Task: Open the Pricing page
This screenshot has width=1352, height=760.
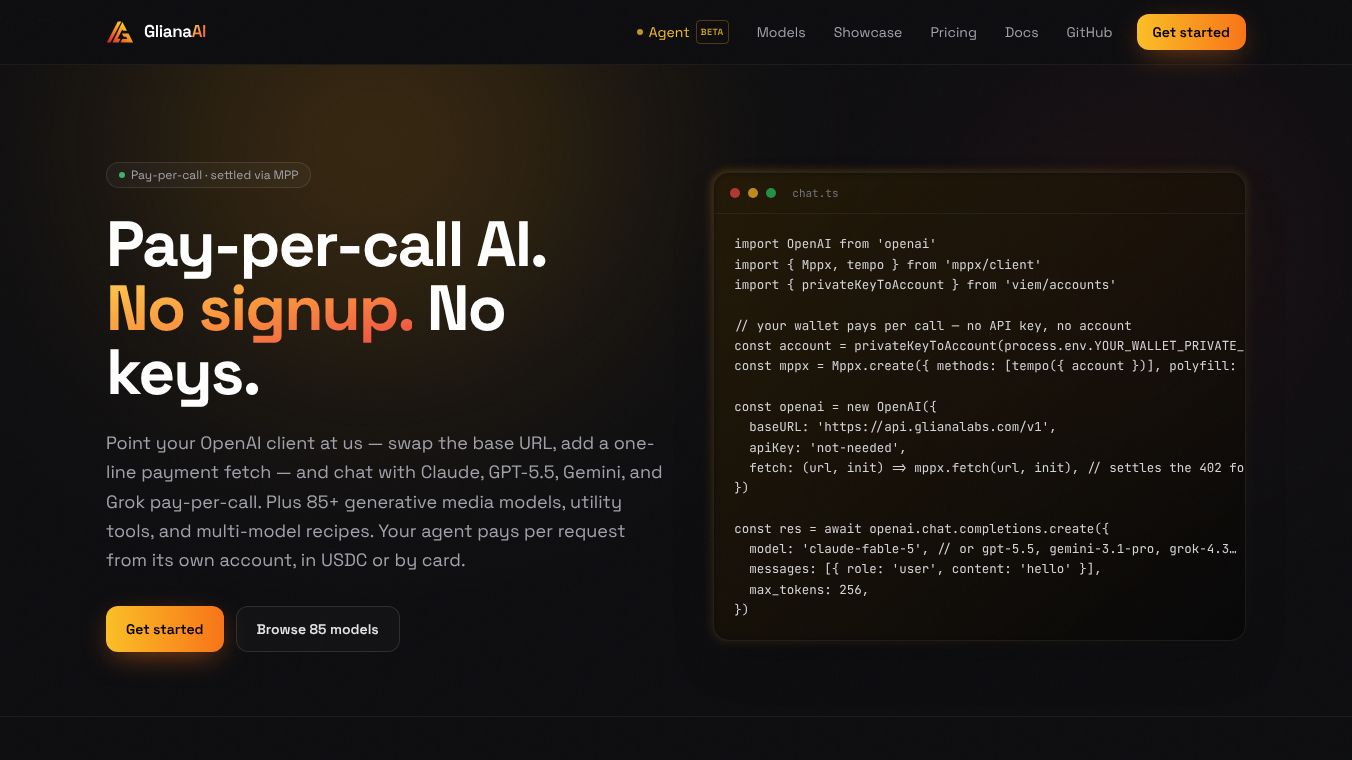Action: (953, 32)
